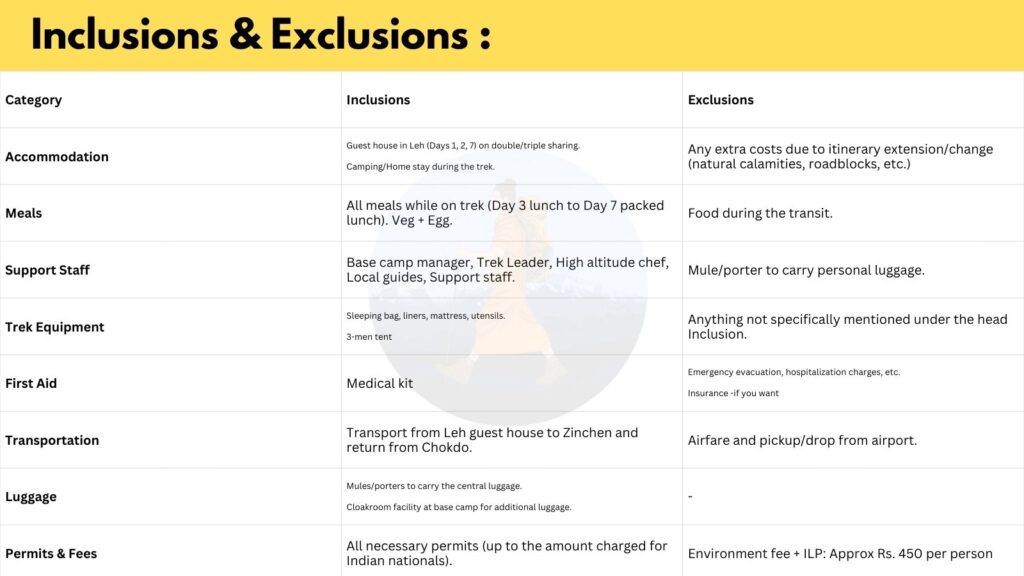Select the Category column header

point(33,100)
